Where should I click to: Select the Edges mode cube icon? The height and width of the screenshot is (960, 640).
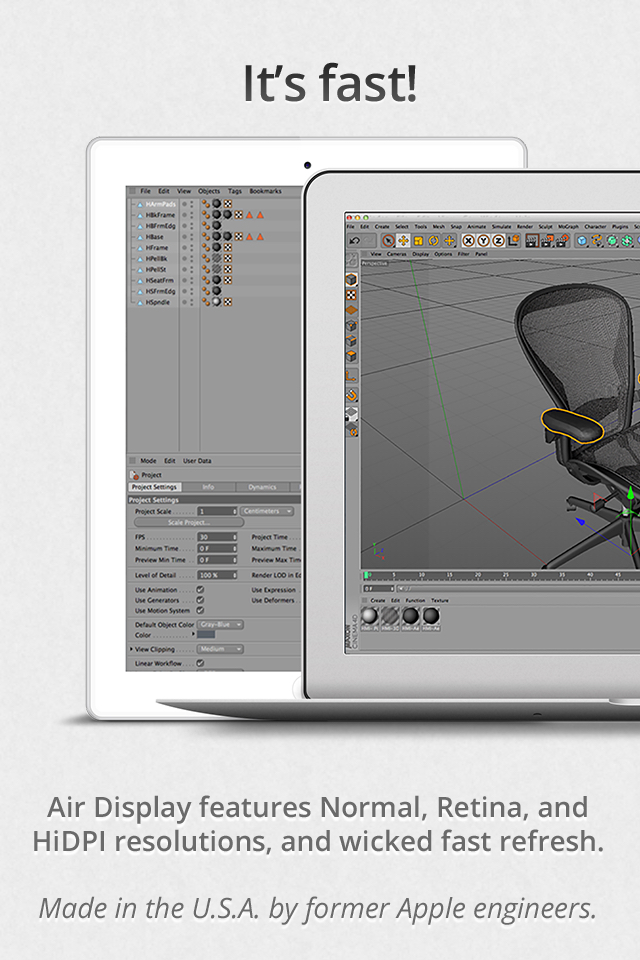[352, 341]
